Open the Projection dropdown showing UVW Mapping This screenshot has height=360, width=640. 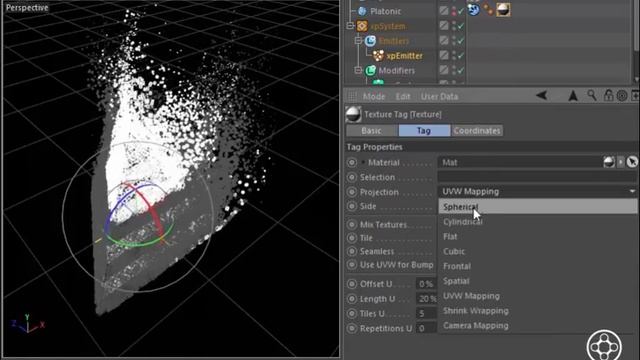[x=538, y=191]
